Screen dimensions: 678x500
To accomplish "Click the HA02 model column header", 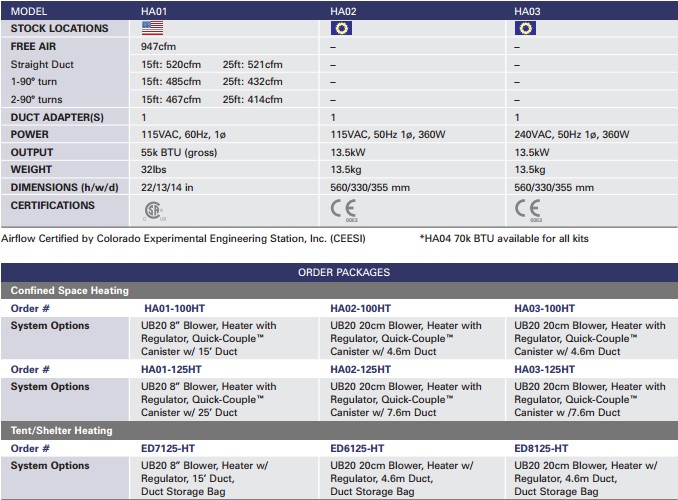I will [x=343, y=11].
